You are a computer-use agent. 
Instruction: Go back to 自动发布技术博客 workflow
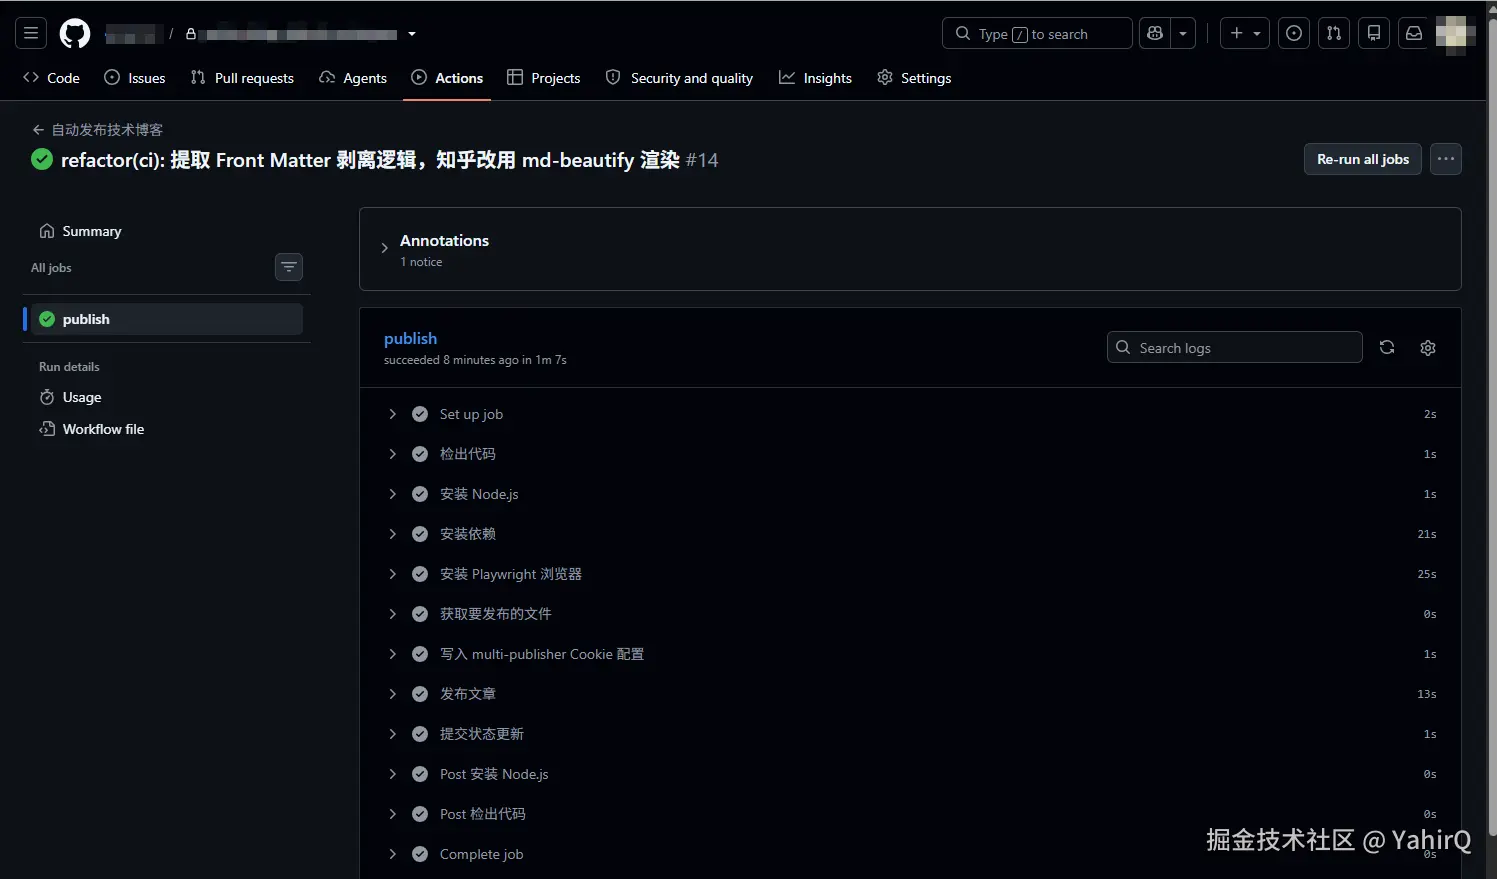pyautogui.click(x=97, y=130)
